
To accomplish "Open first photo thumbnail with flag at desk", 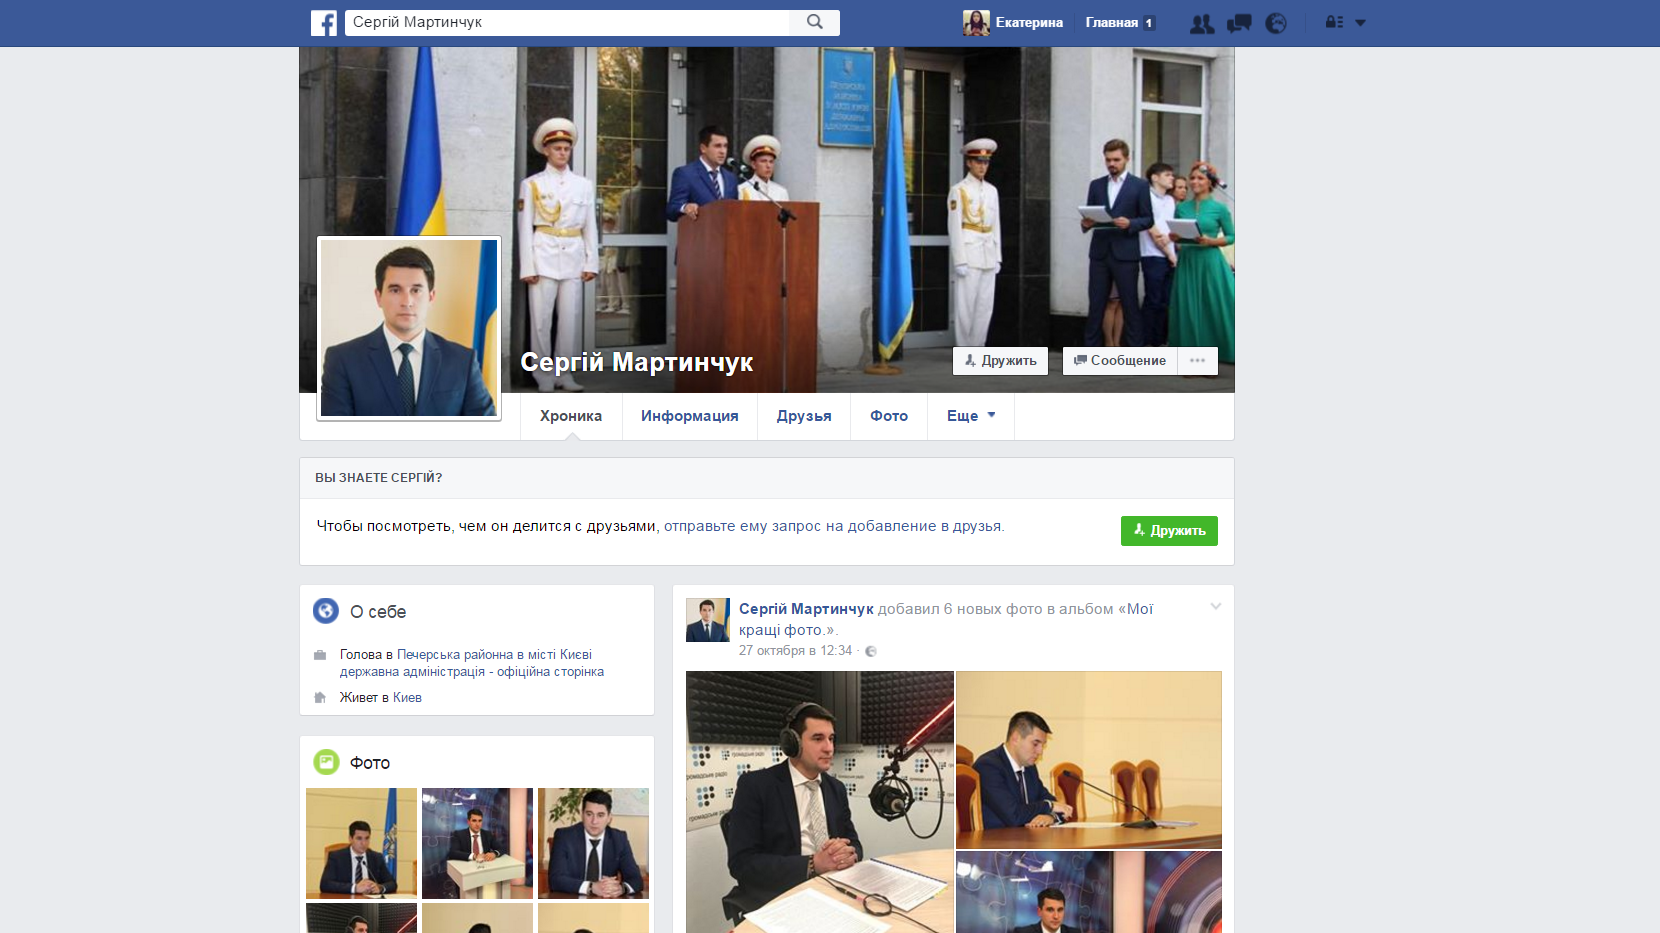I will pyautogui.click(x=361, y=843).
